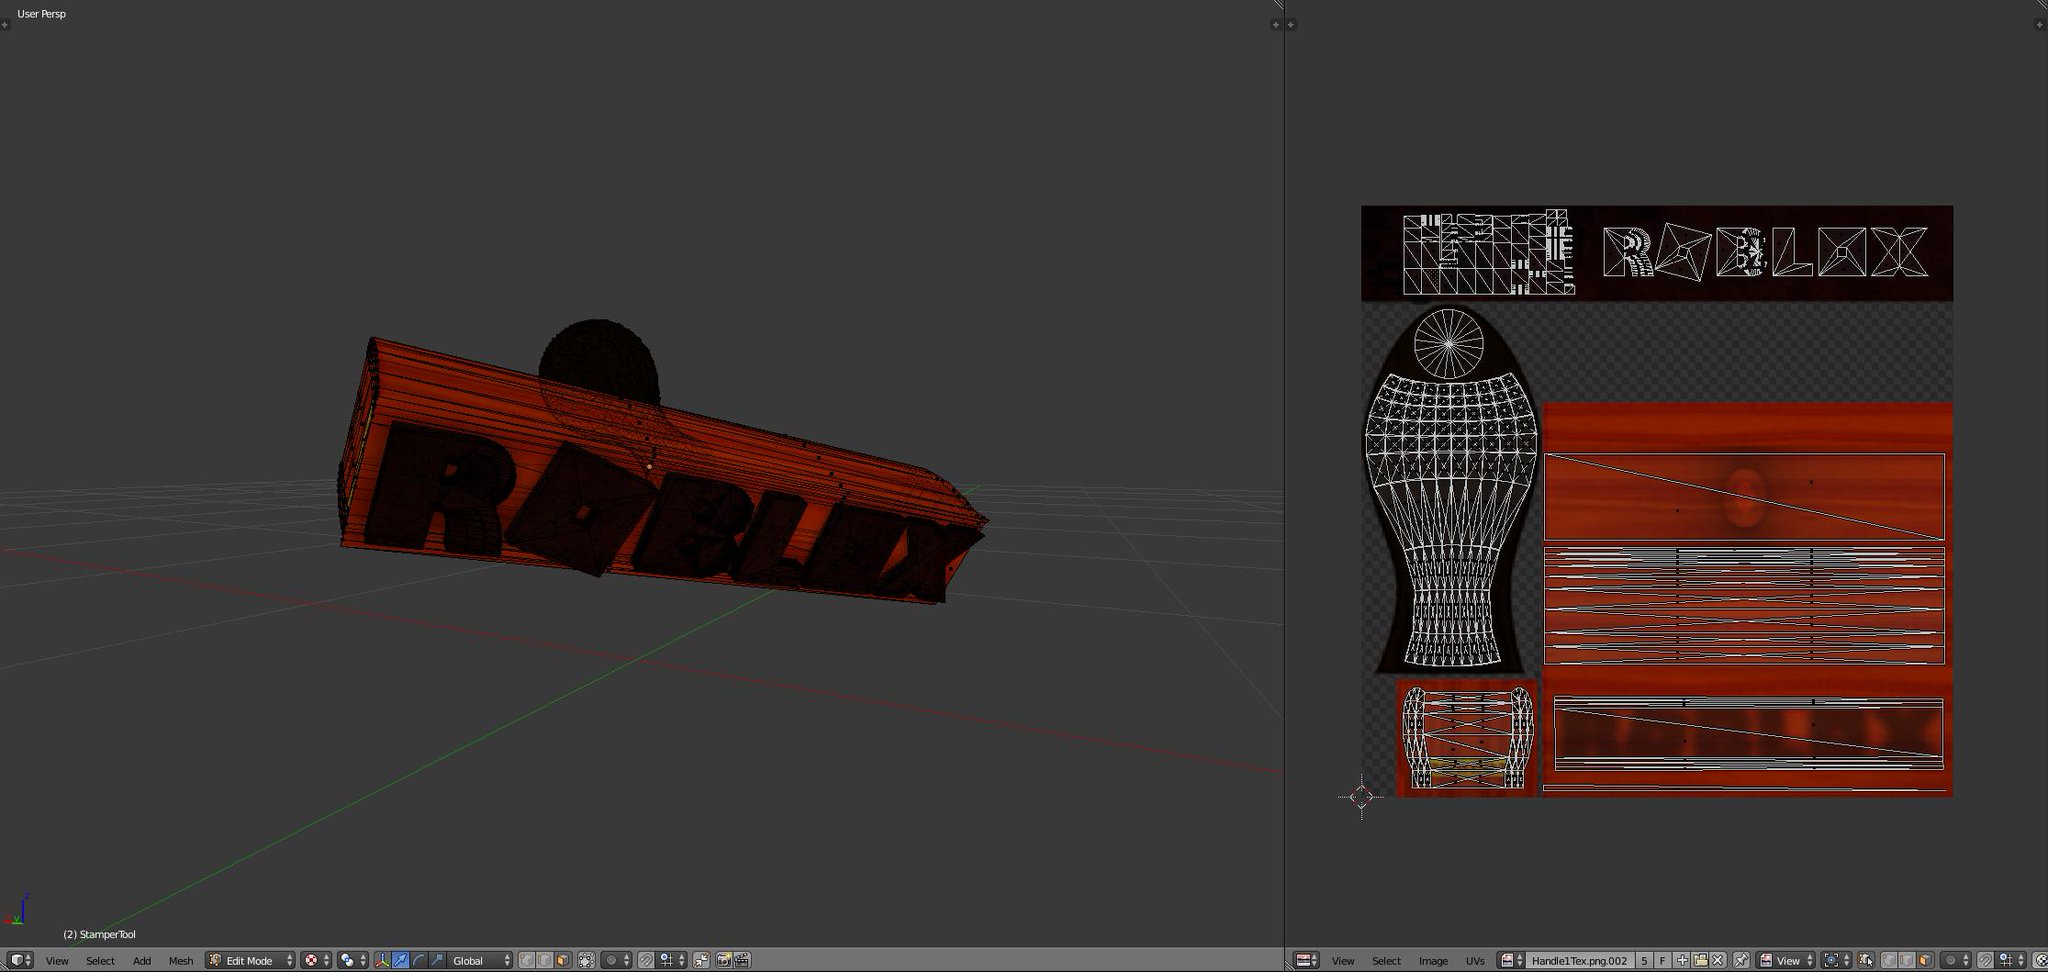Open 3D view proportional editing selector

[x=616, y=961]
